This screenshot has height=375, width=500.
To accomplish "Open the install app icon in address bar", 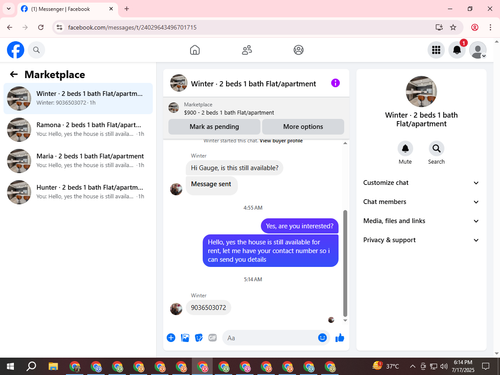I will pos(439,27).
